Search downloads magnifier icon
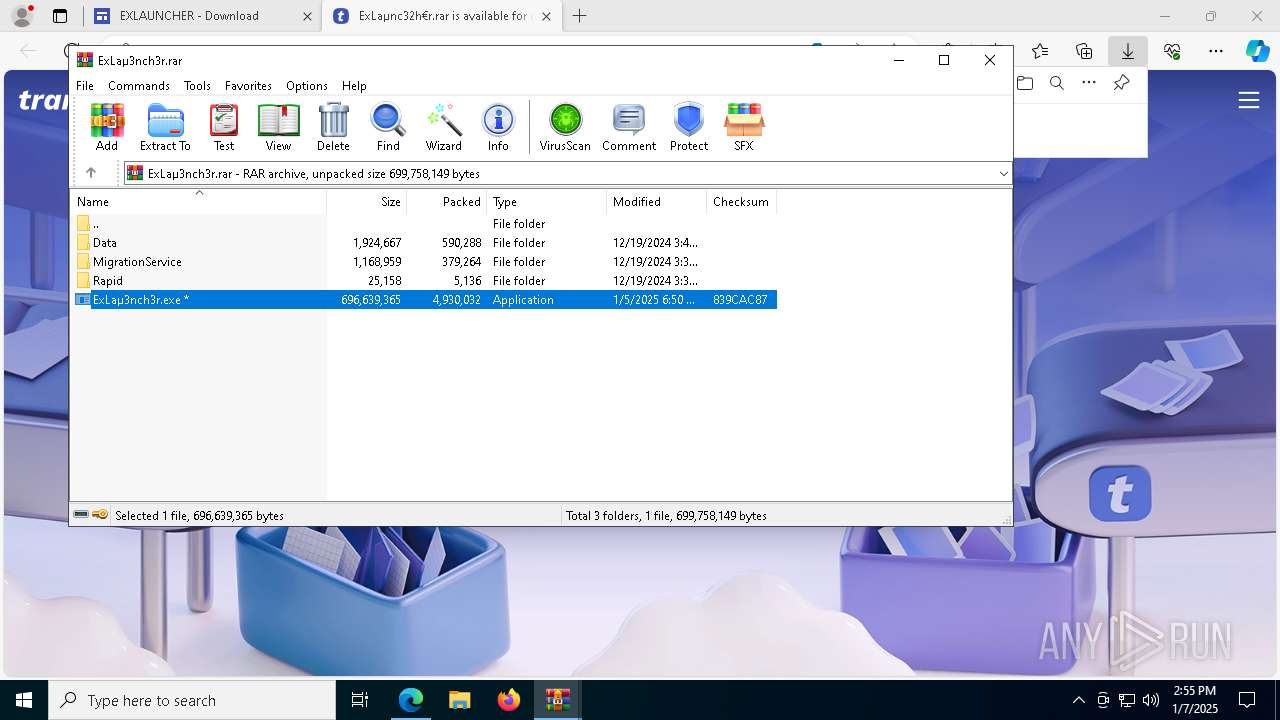Viewport: 1280px width, 720px height. tap(1057, 83)
